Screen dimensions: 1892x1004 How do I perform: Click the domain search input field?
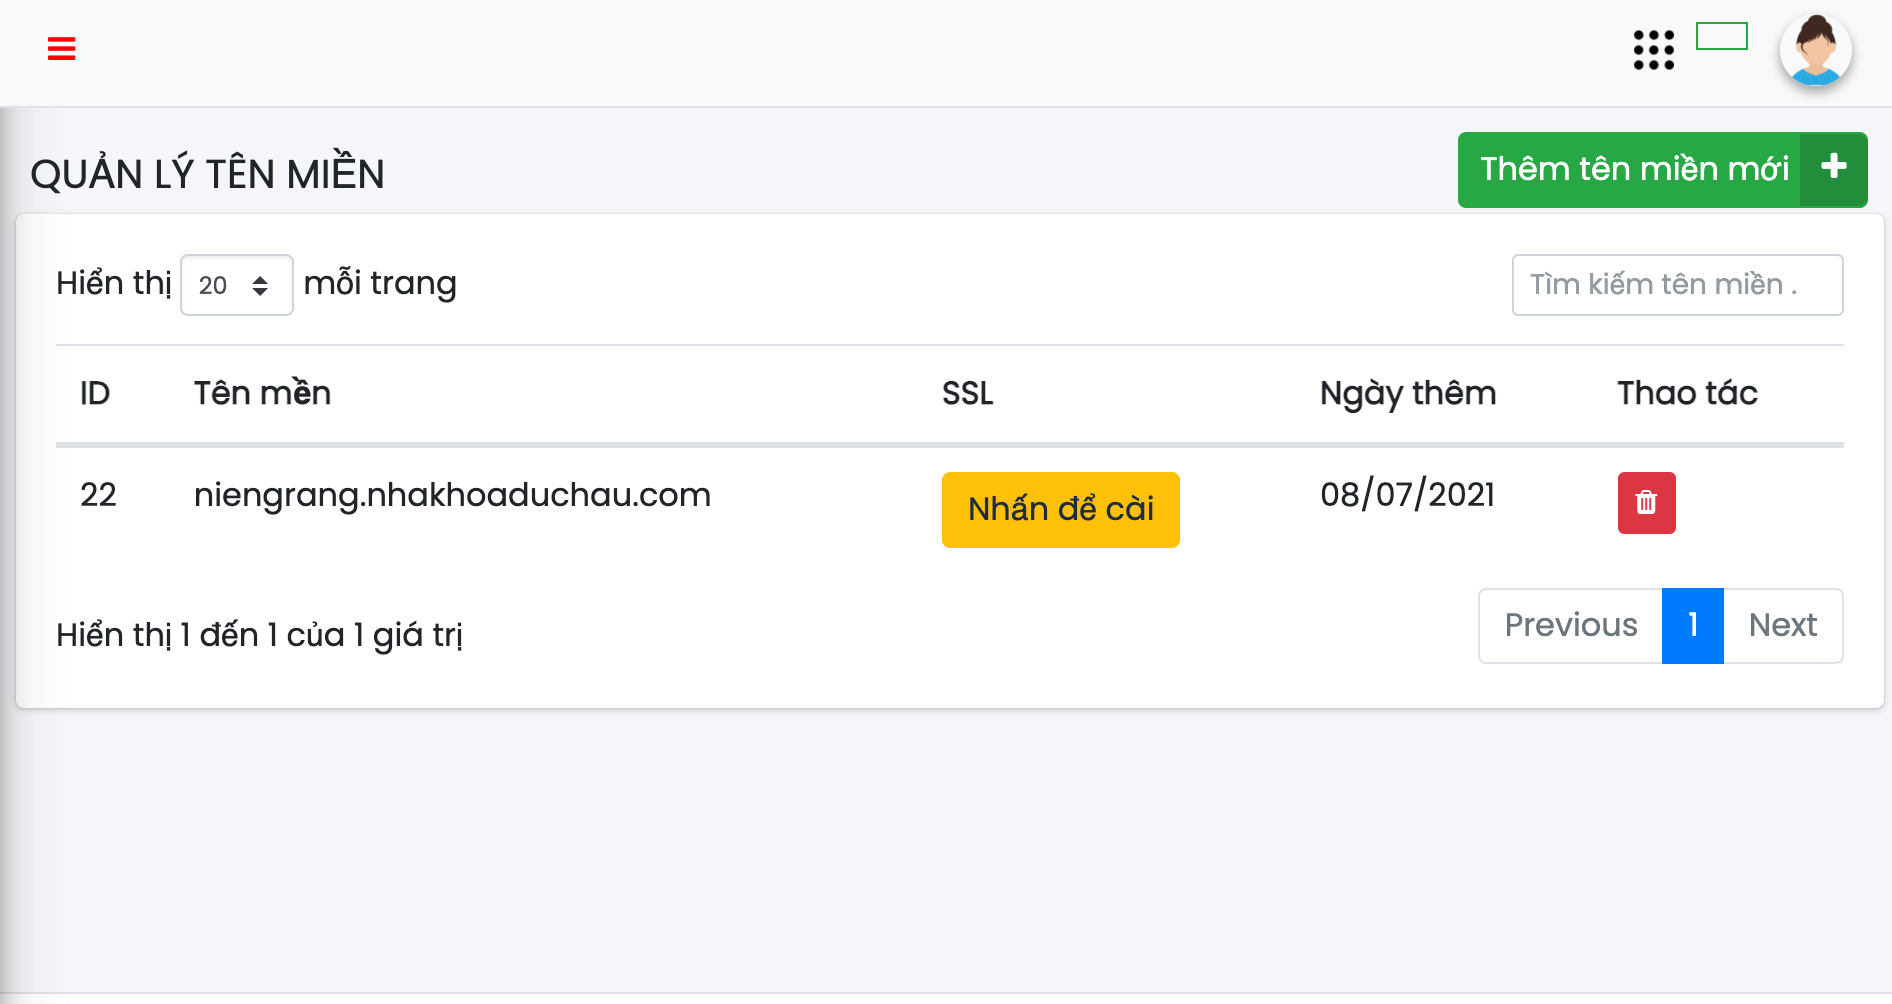click(x=1676, y=285)
